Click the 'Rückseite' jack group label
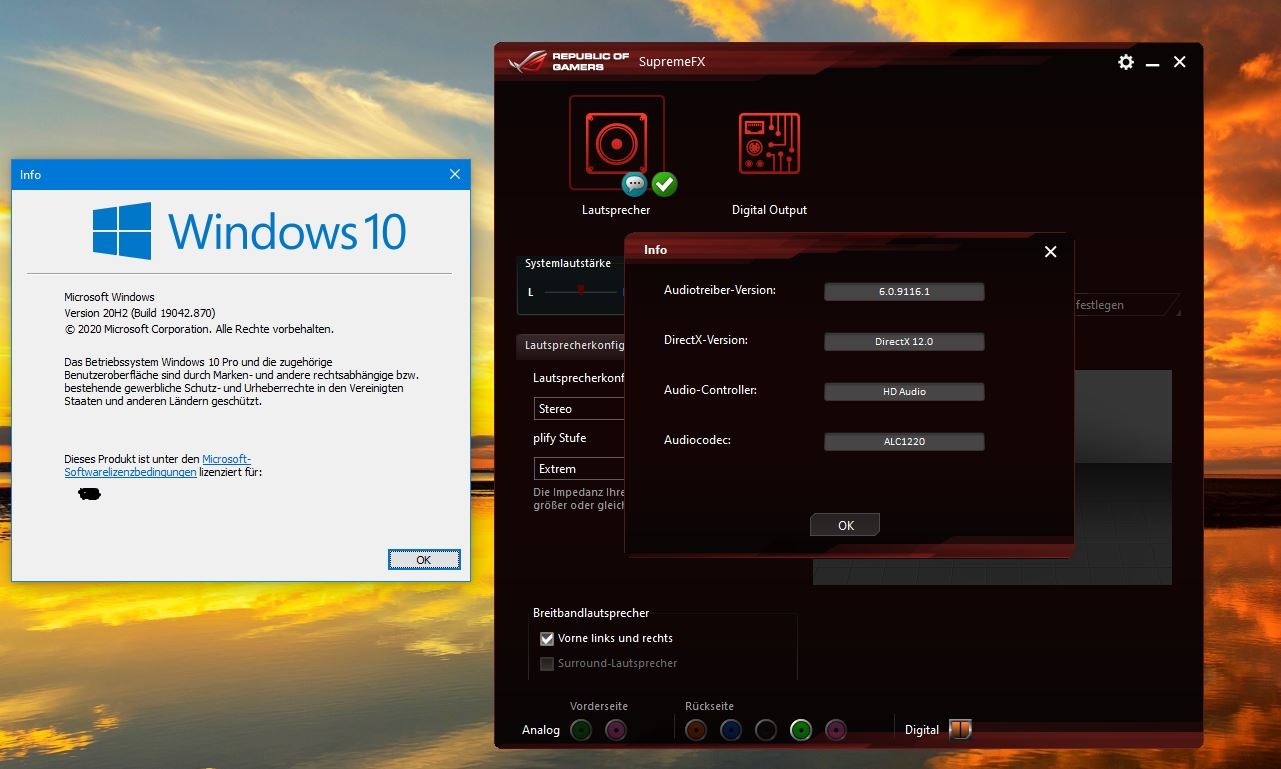 709,706
